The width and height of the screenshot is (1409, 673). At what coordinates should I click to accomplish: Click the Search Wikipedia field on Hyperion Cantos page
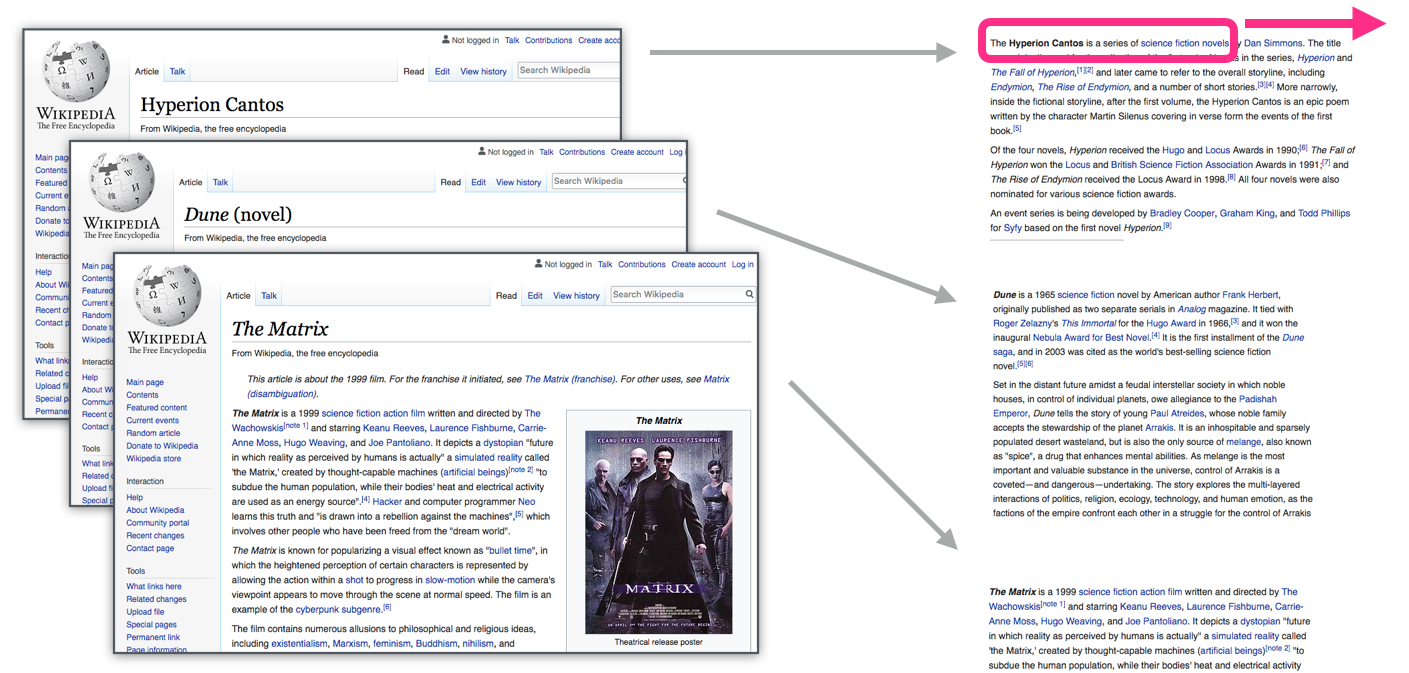pyautogui.click(x=567, y=71)
